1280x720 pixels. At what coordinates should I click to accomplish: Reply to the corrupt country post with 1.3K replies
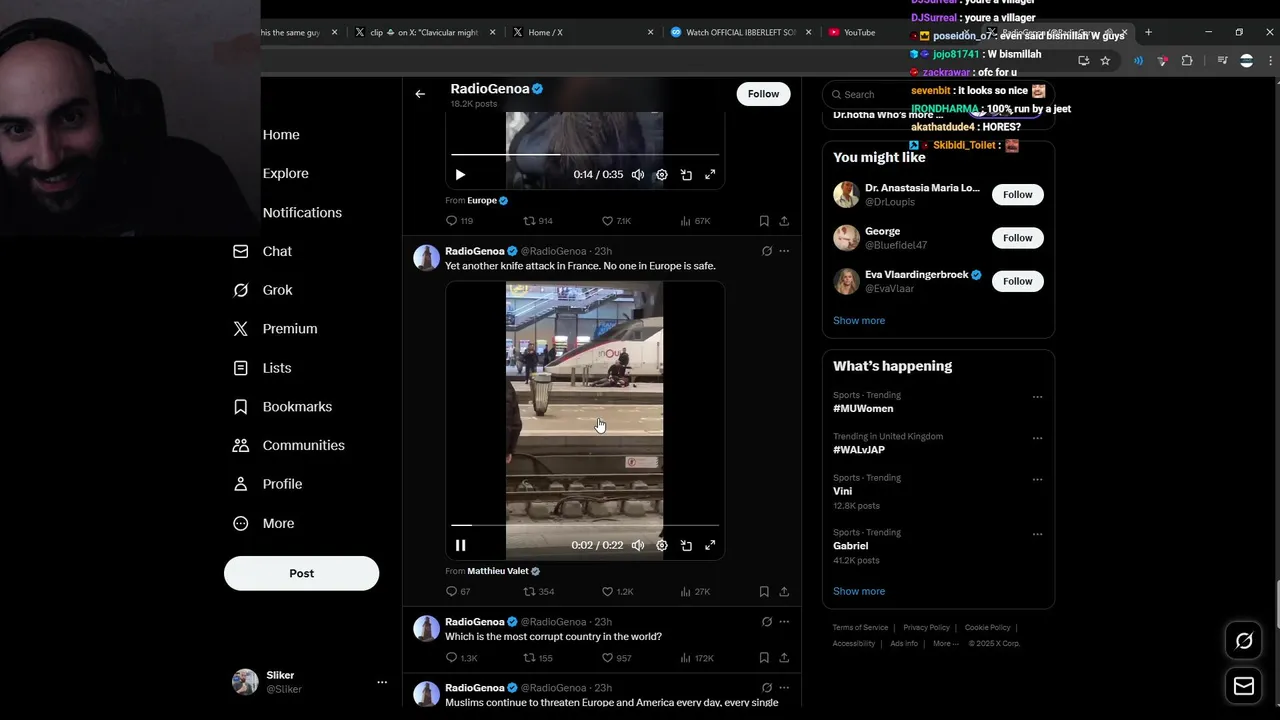pyautogui.click(x=461, y=658)
